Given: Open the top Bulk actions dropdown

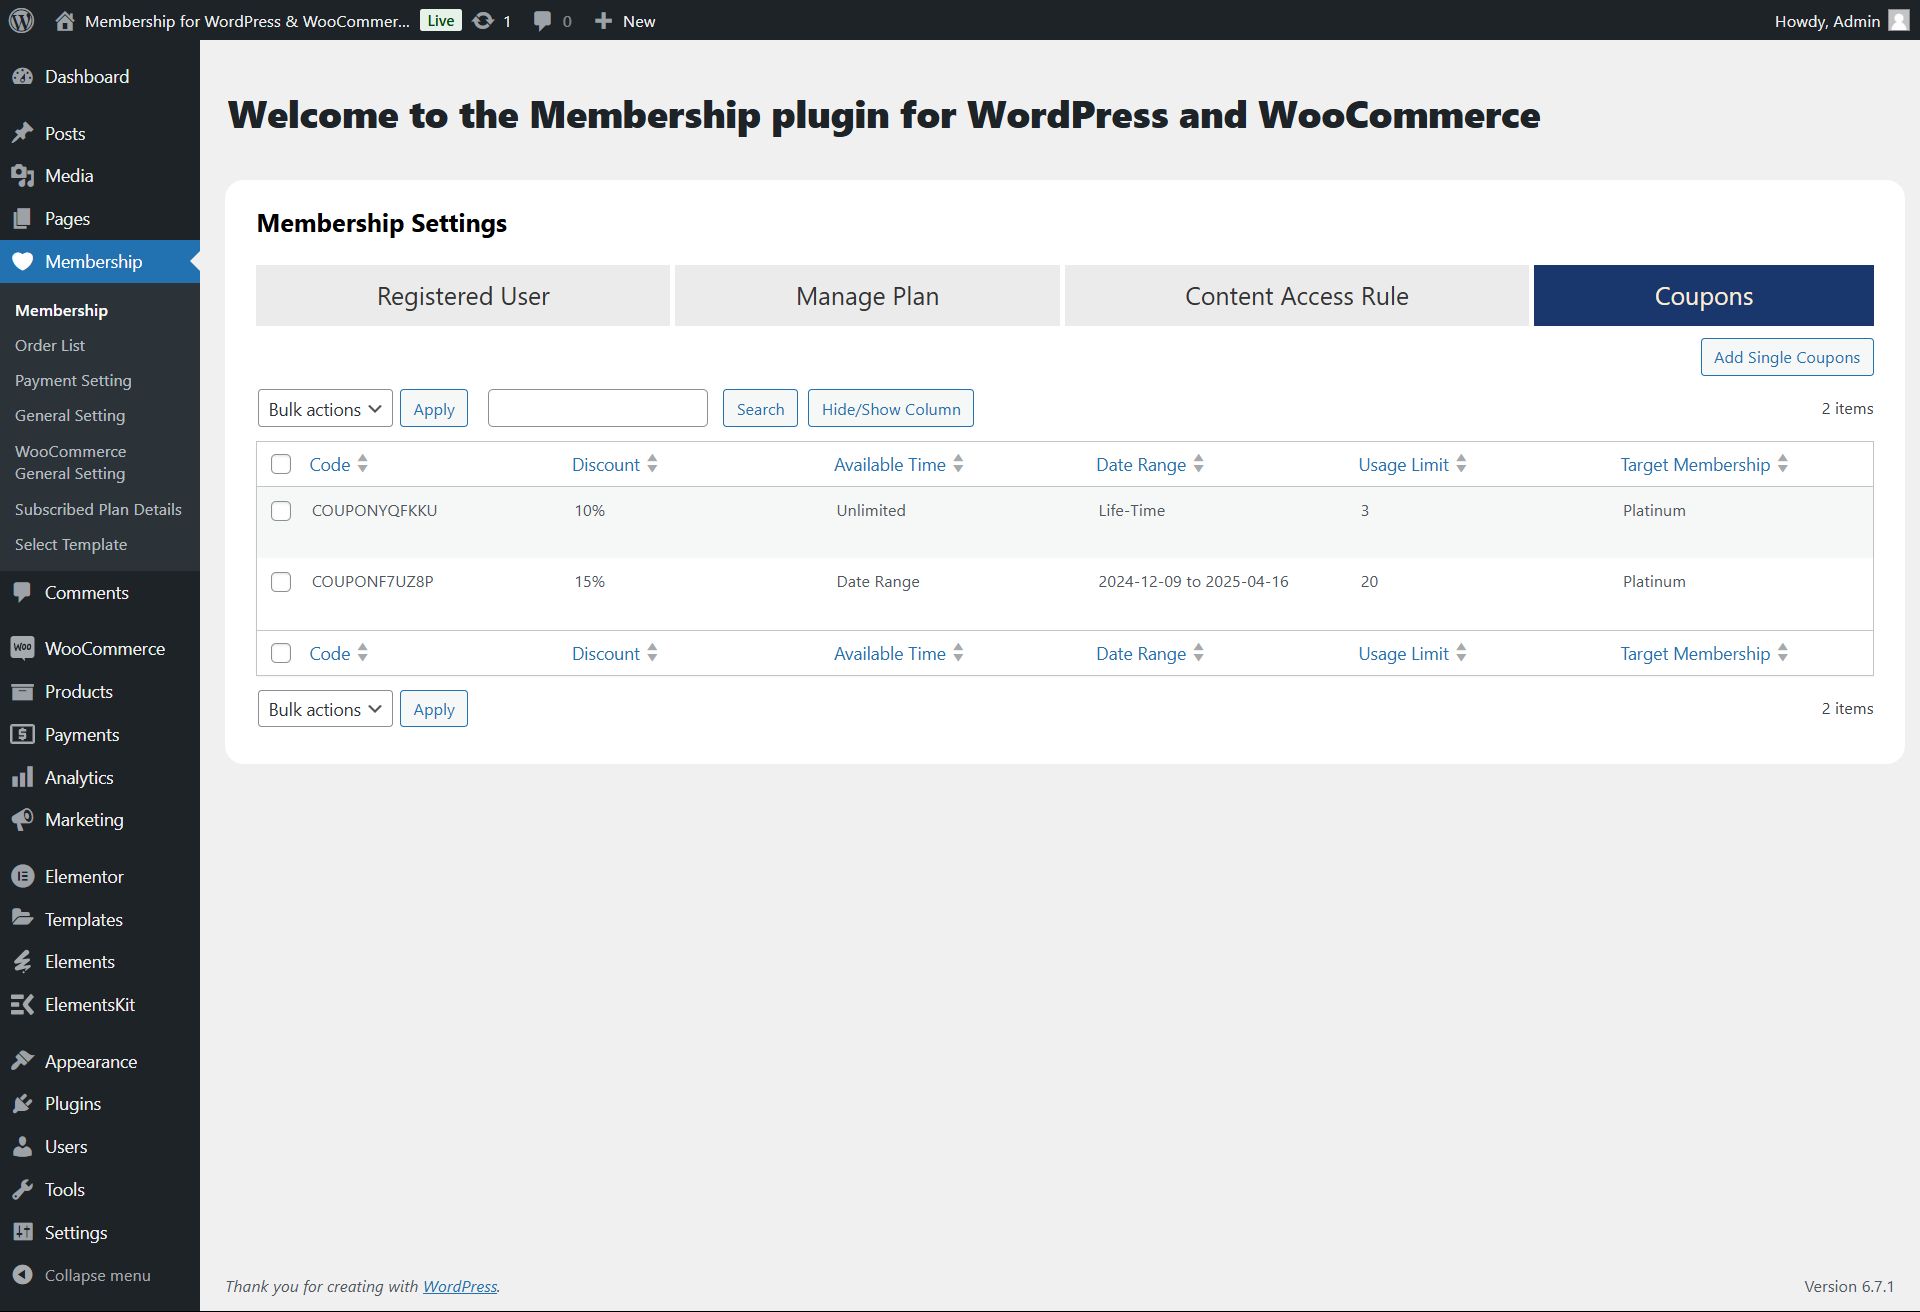Looking at the screenshot, I should point(325,409).
